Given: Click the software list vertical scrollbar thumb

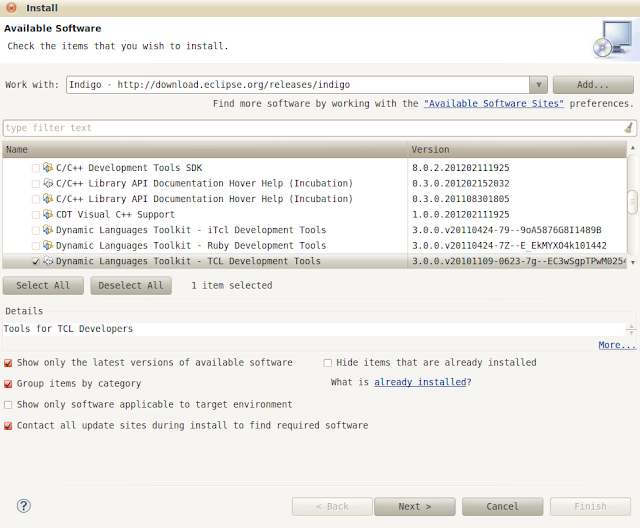Looking at the screenshot, I should (x=633, y=202).
